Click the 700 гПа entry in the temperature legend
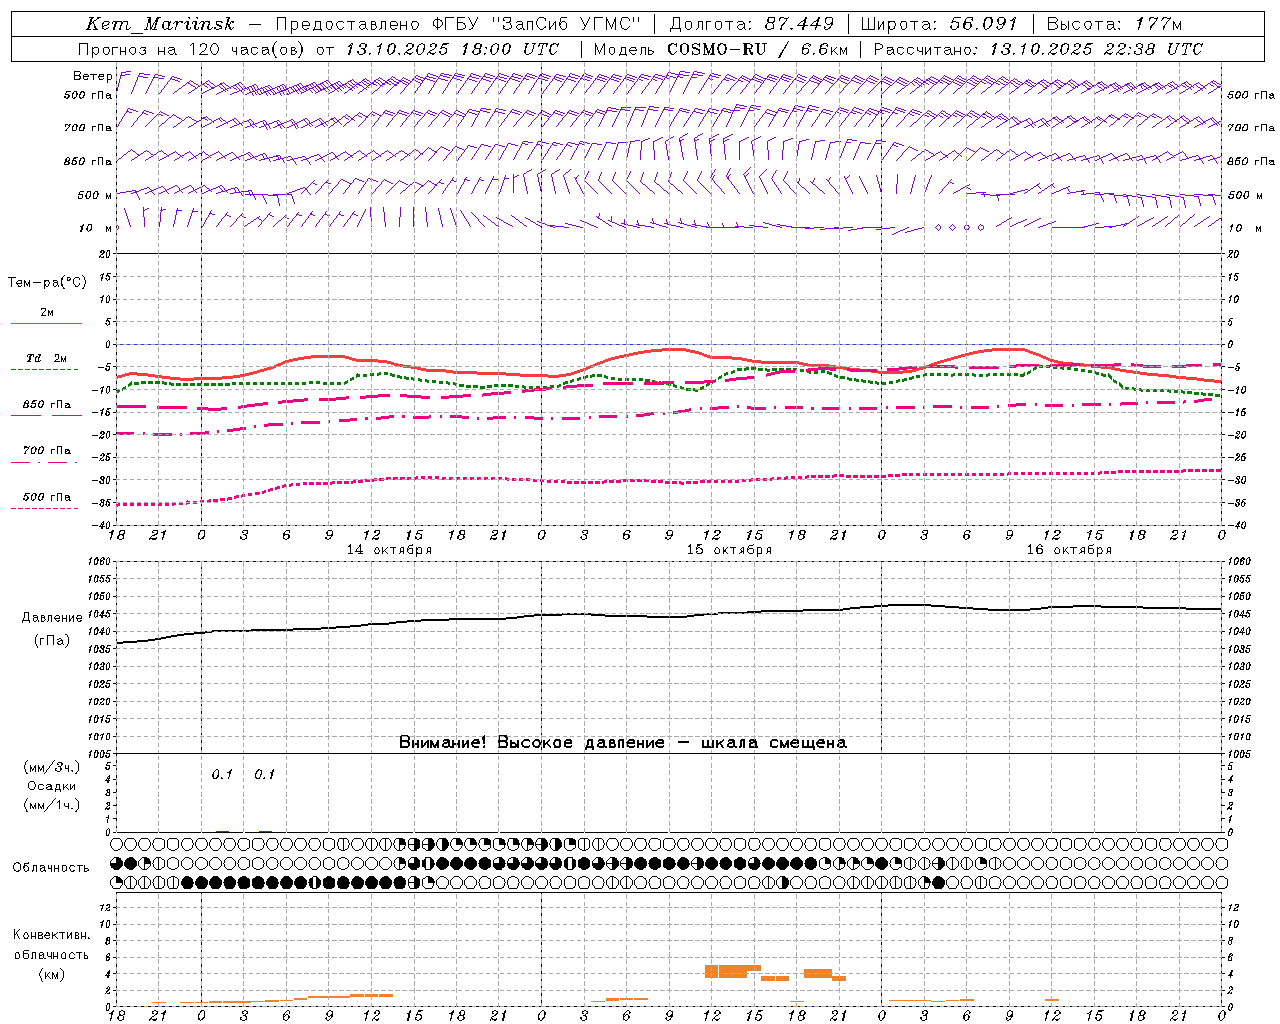The height and width of the screenshot is (1024, 1280). point(47,451)
